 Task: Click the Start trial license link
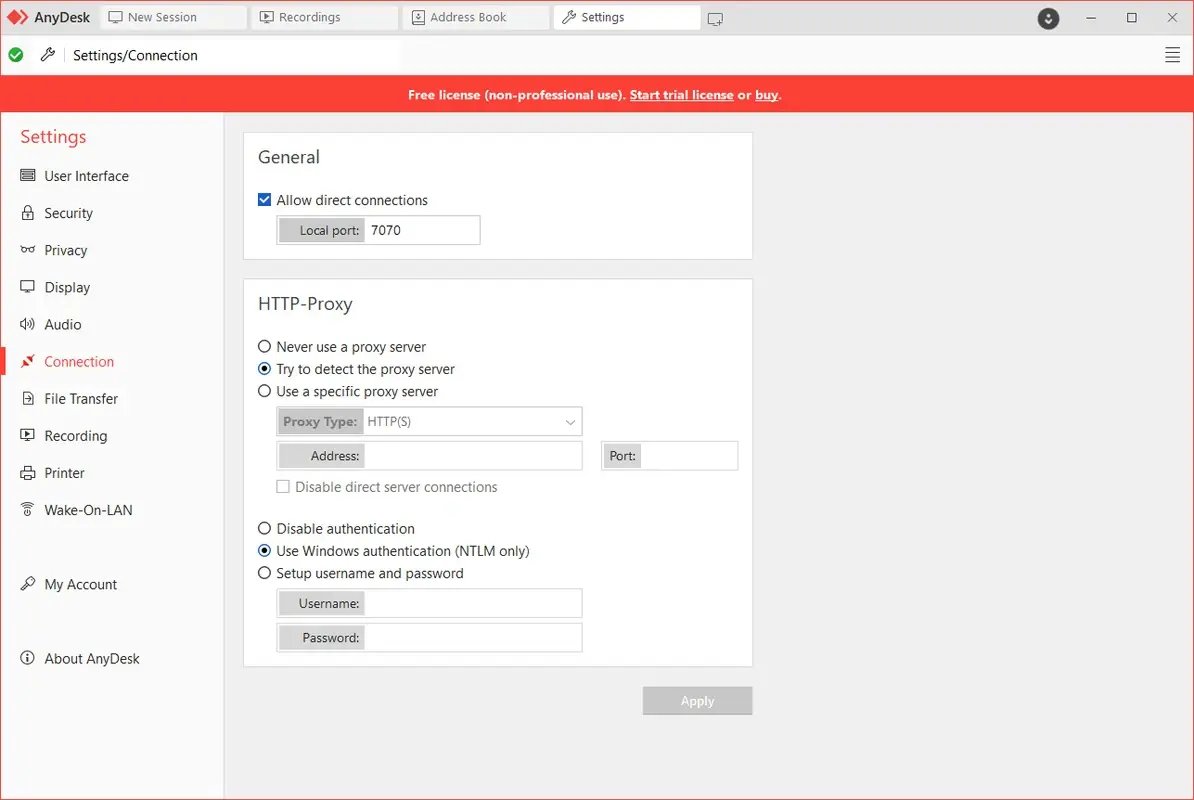(x=681, y=95)
